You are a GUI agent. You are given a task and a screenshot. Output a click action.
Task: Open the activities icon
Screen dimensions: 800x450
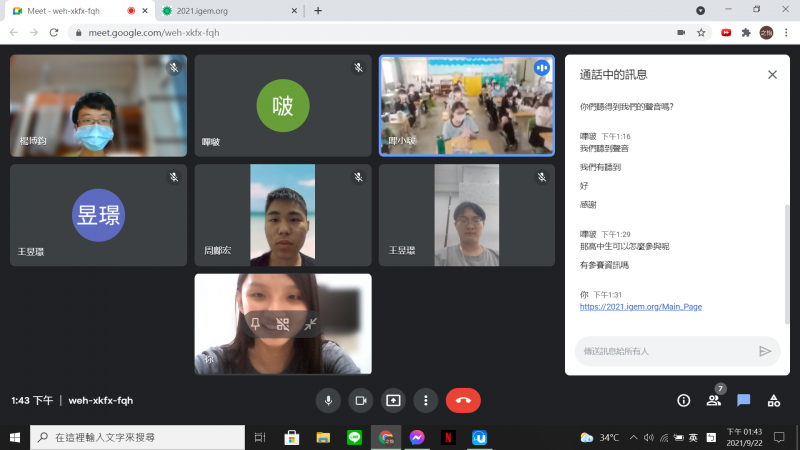coord(773,400)
